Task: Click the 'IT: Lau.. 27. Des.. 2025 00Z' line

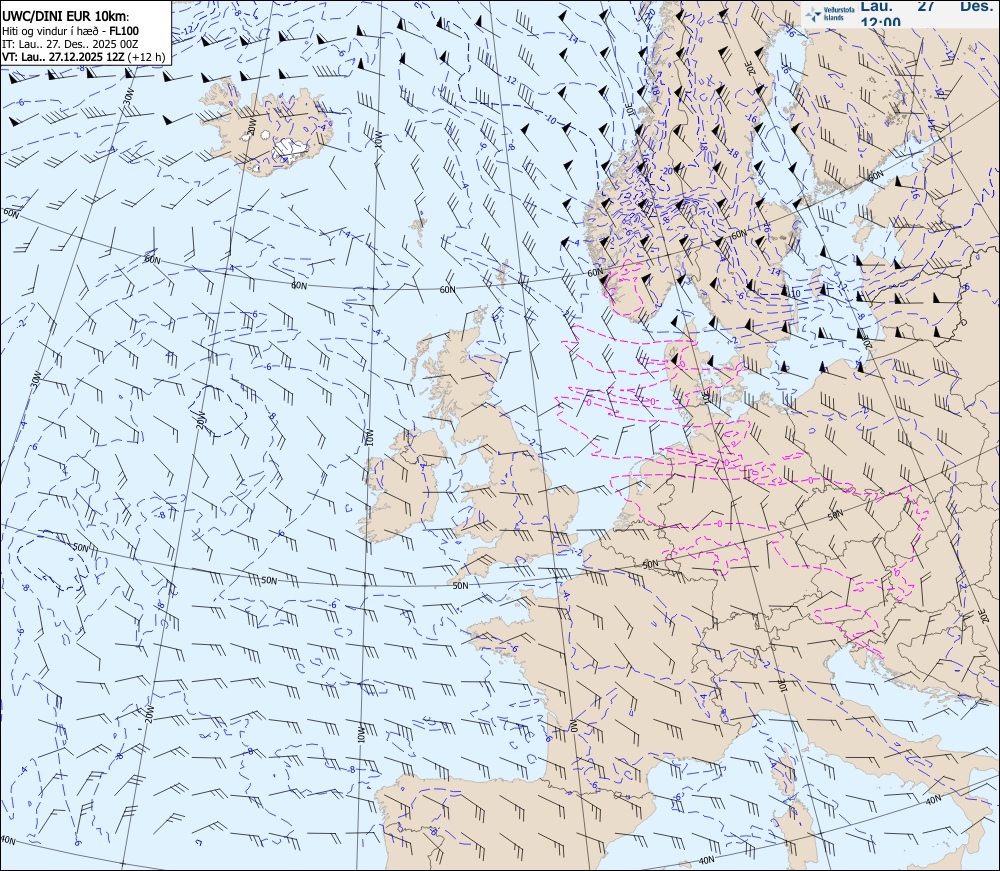Action: [70, 44]
